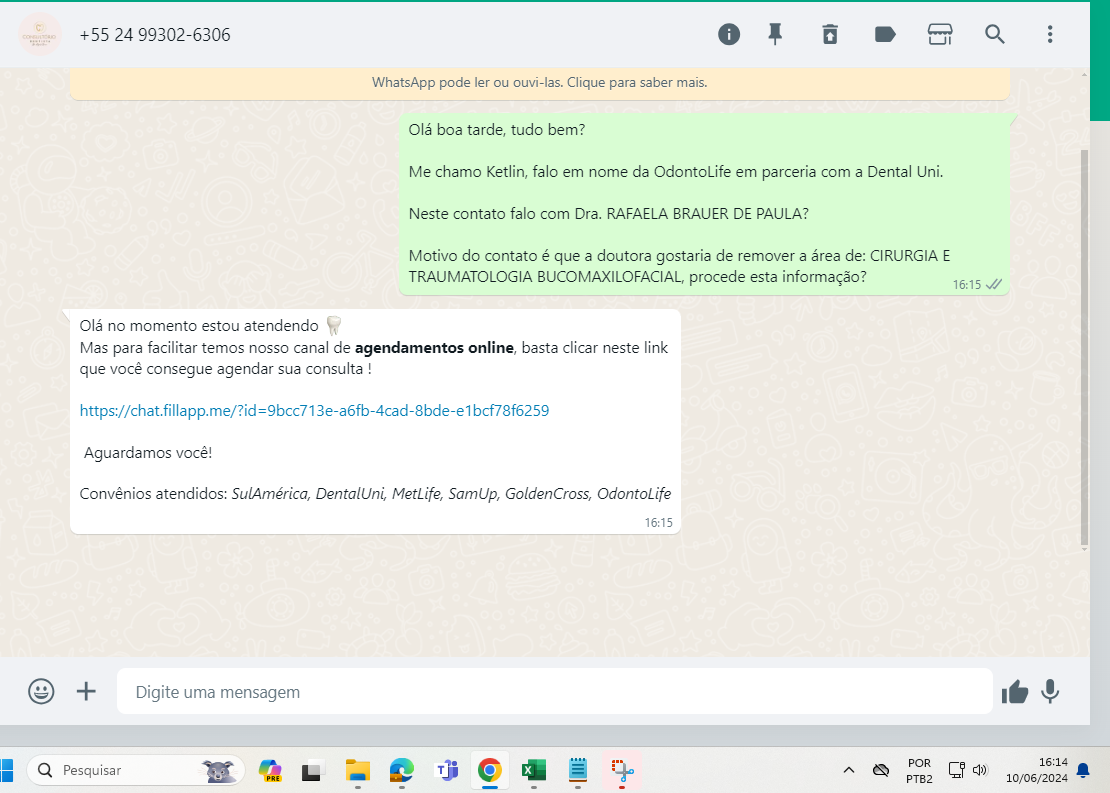The height and width of the screenshot is (793, 1110).
Task: Click the tooth emoji in received message
Action: 333,326
